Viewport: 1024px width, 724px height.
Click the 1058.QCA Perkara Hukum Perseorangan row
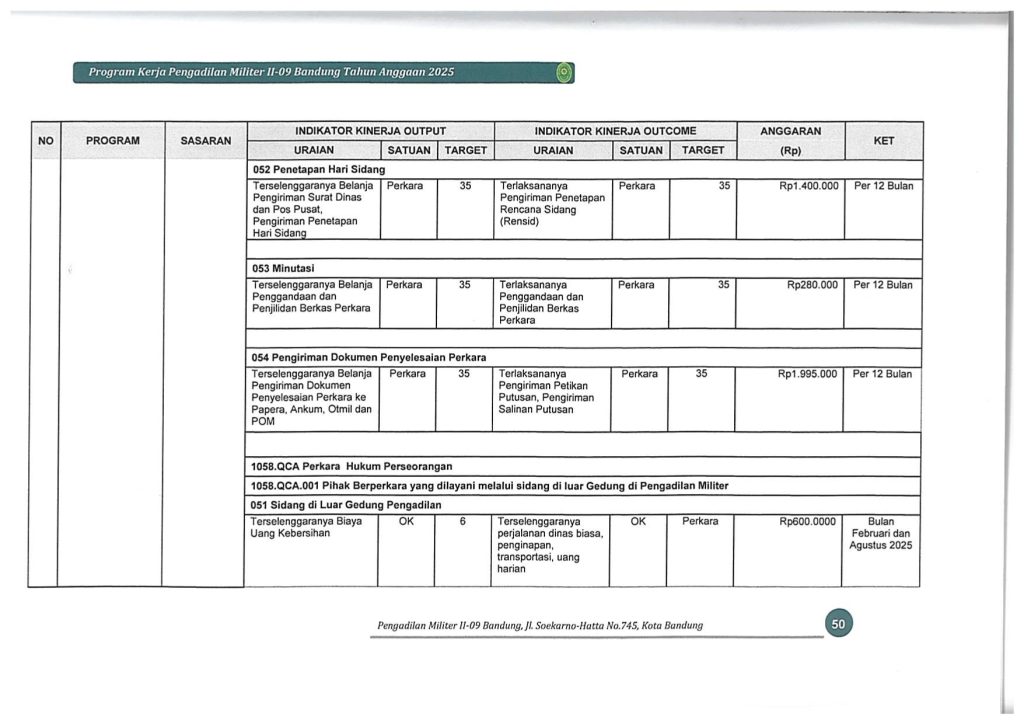[x=352, y=466]
